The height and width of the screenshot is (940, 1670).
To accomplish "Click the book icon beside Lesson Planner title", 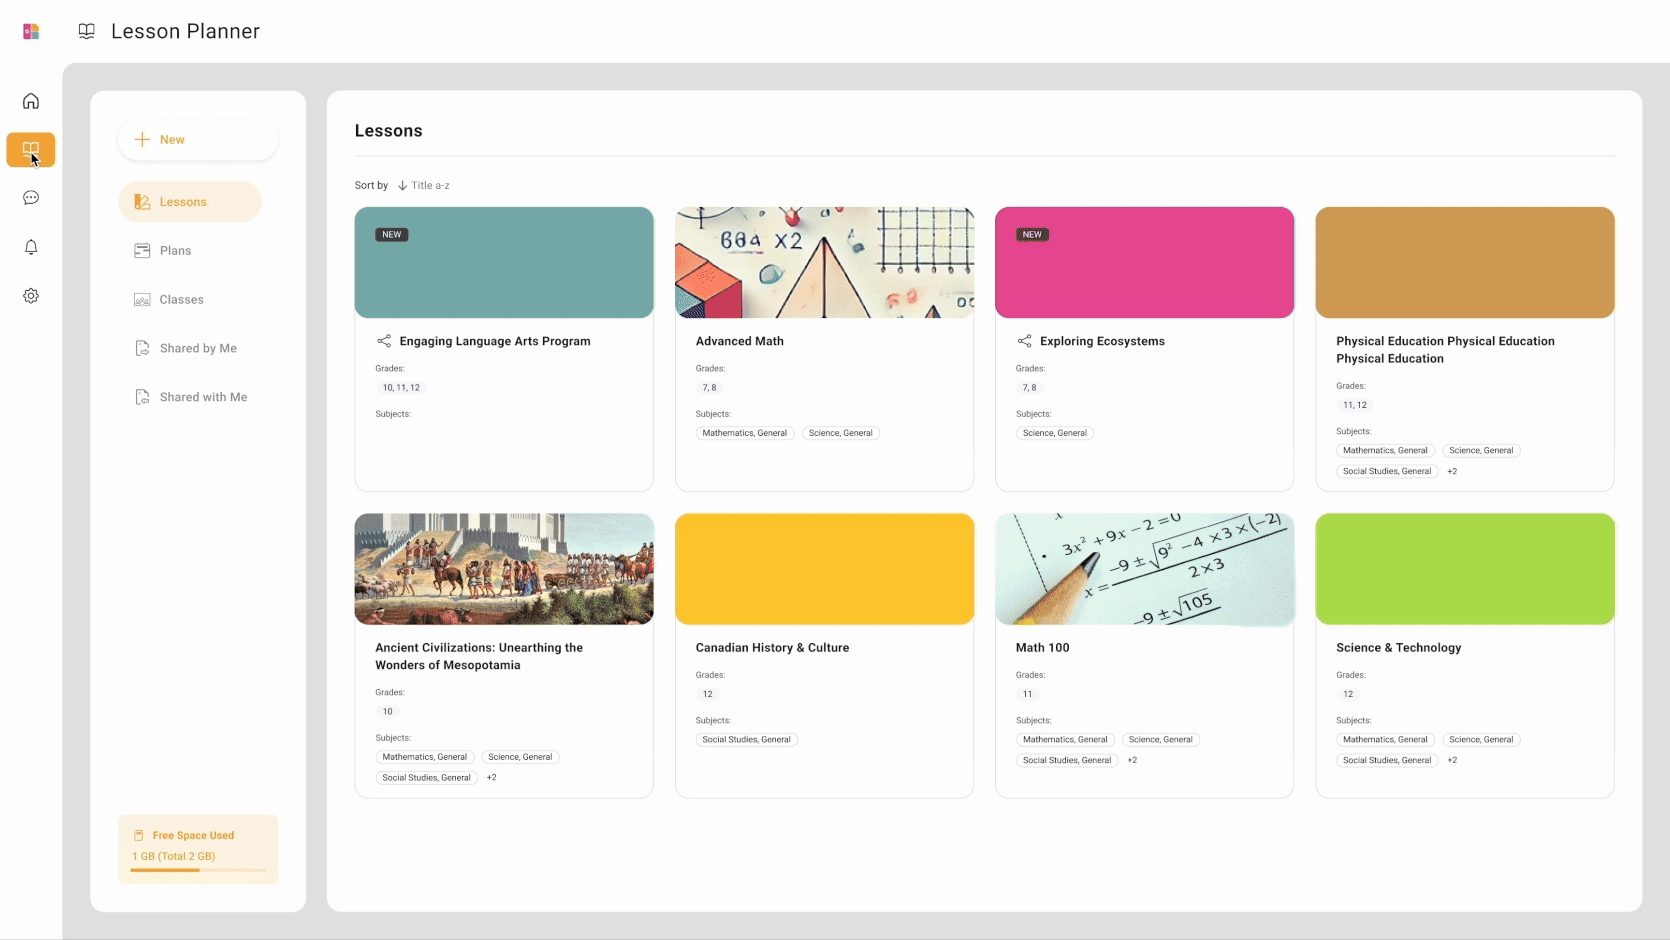I will (x=87, y=32).
